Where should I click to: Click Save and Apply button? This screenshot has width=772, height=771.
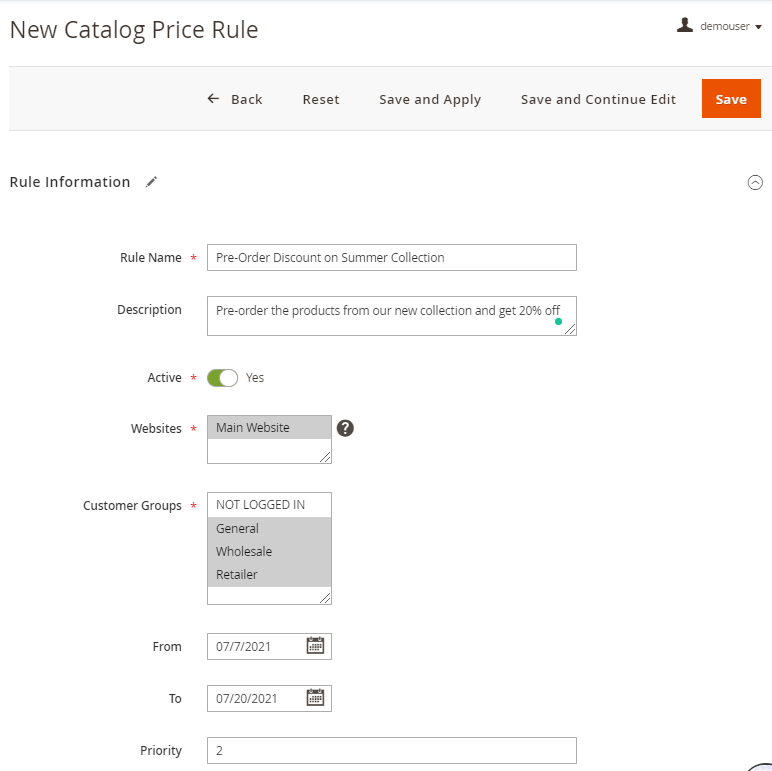pos(430,99)
